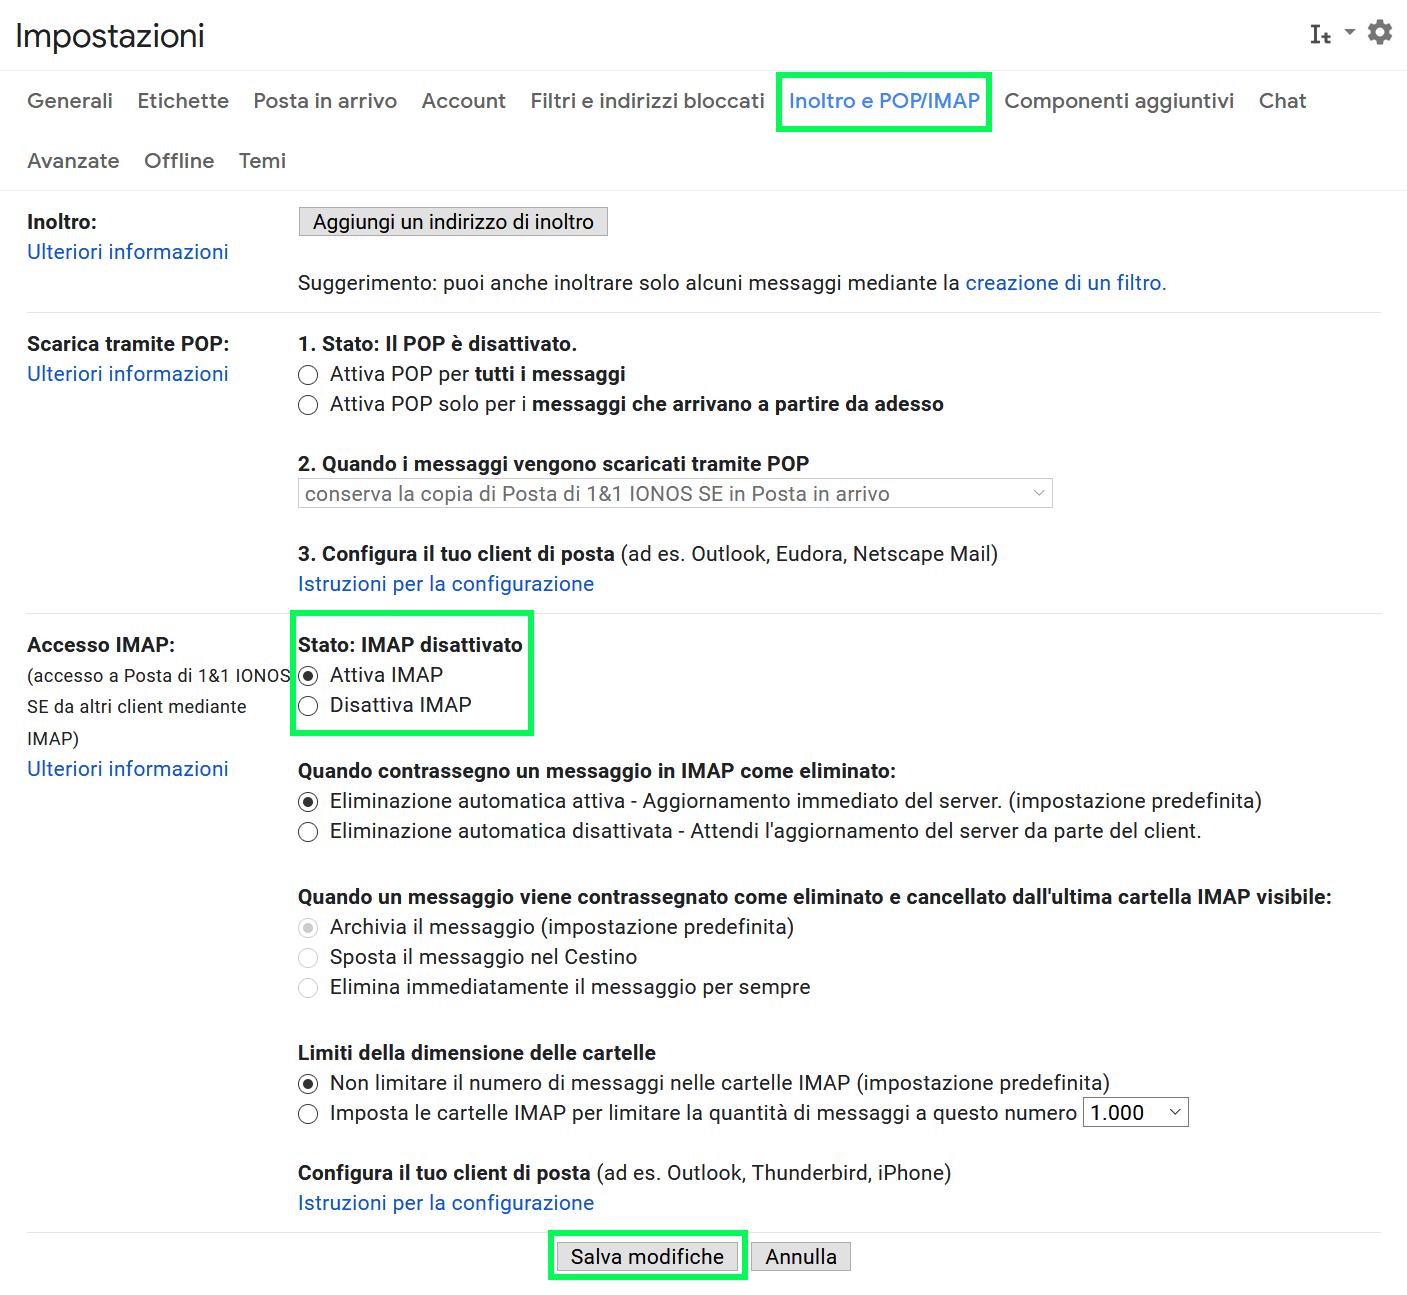This screenshot has width=1407, height=1295.
Task: Open the 1.000 message limit dropdown
Action: 1136,1113
